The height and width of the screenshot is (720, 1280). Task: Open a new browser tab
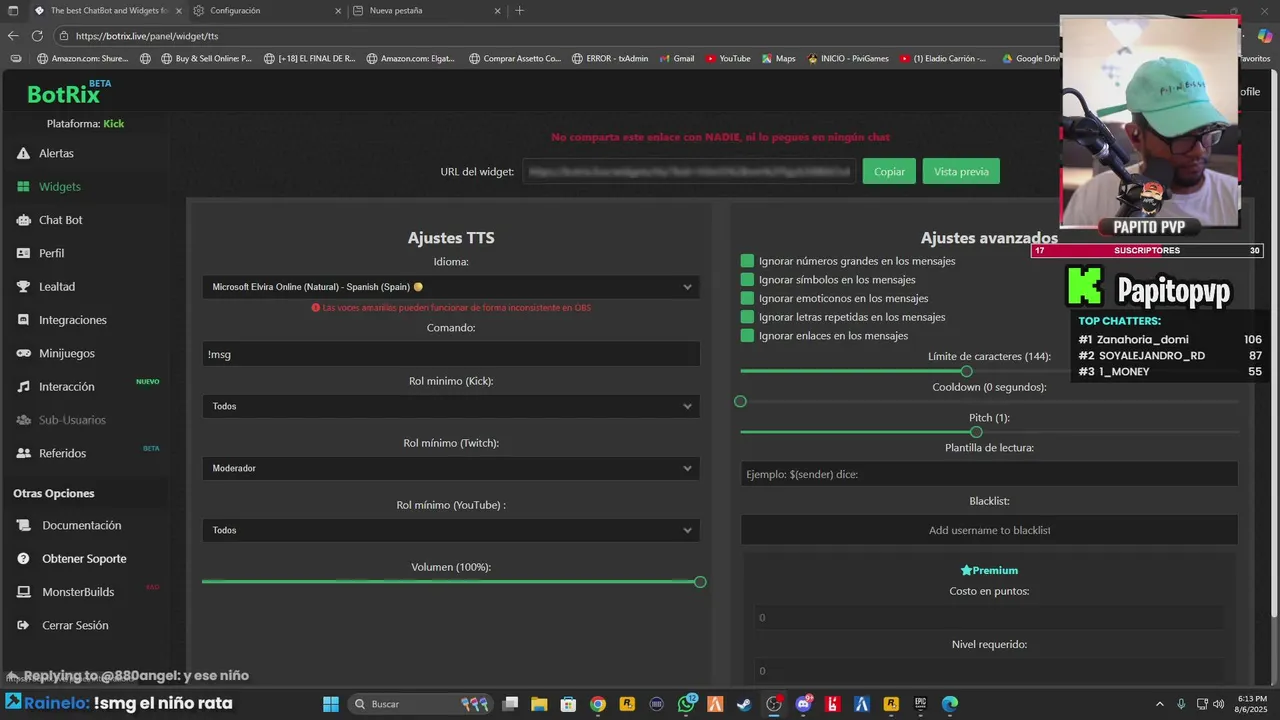(x=519, y=11)
